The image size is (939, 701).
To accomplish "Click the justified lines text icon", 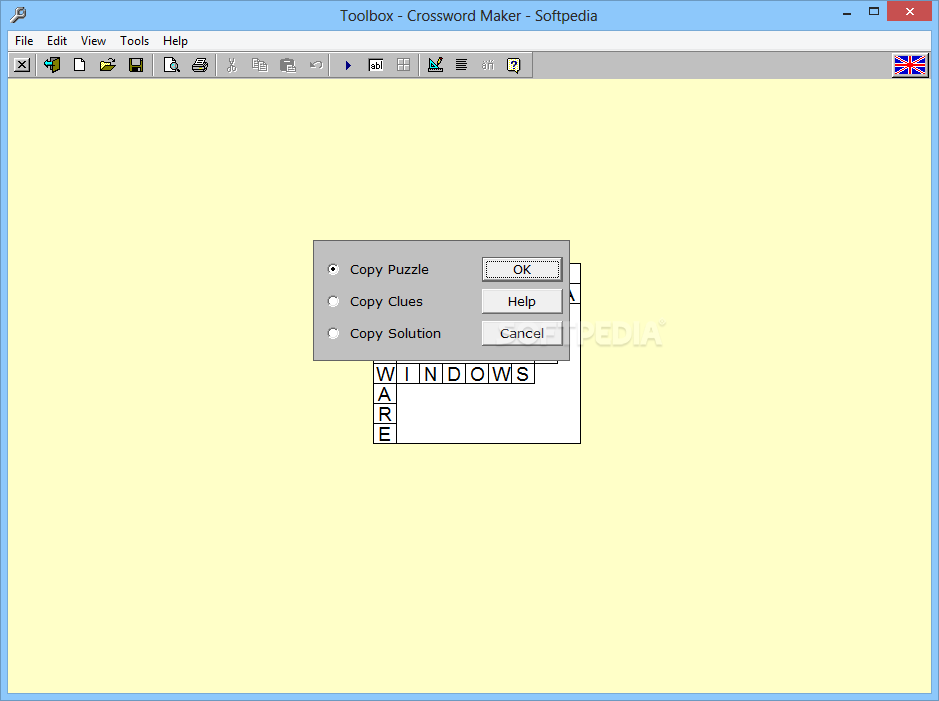I will click(461, 65).
